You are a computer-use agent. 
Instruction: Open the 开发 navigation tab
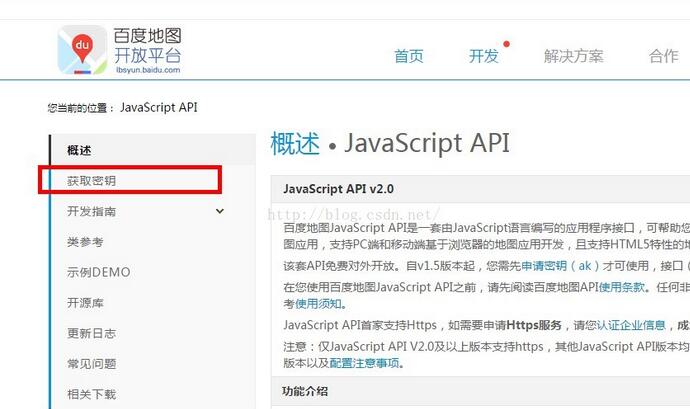click(483, 56)
